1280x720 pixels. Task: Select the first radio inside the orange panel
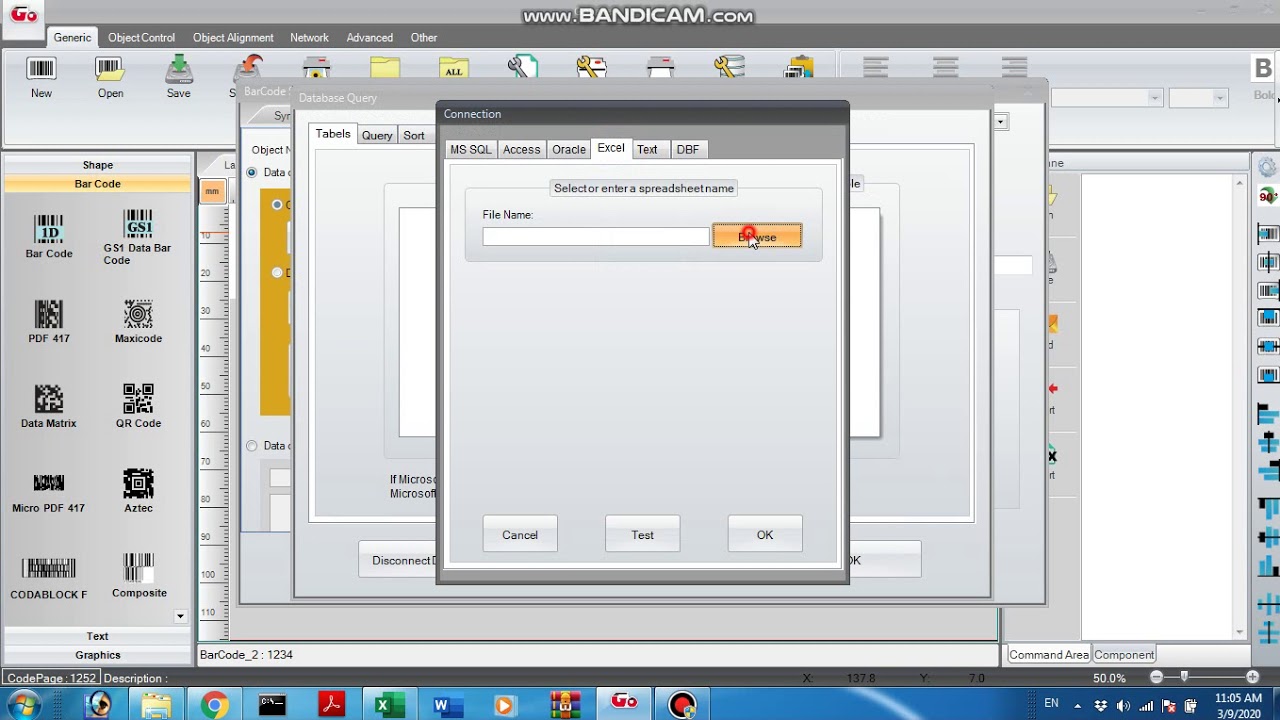pyautogui.click(x=277, y=204)
